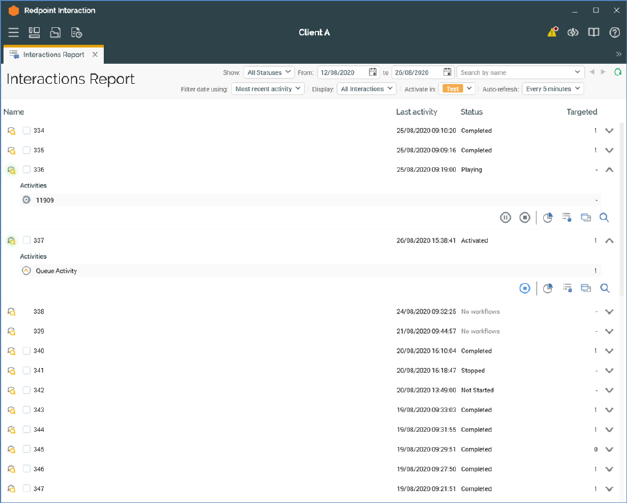Expand the row for interaction 340

coord(609,351)
